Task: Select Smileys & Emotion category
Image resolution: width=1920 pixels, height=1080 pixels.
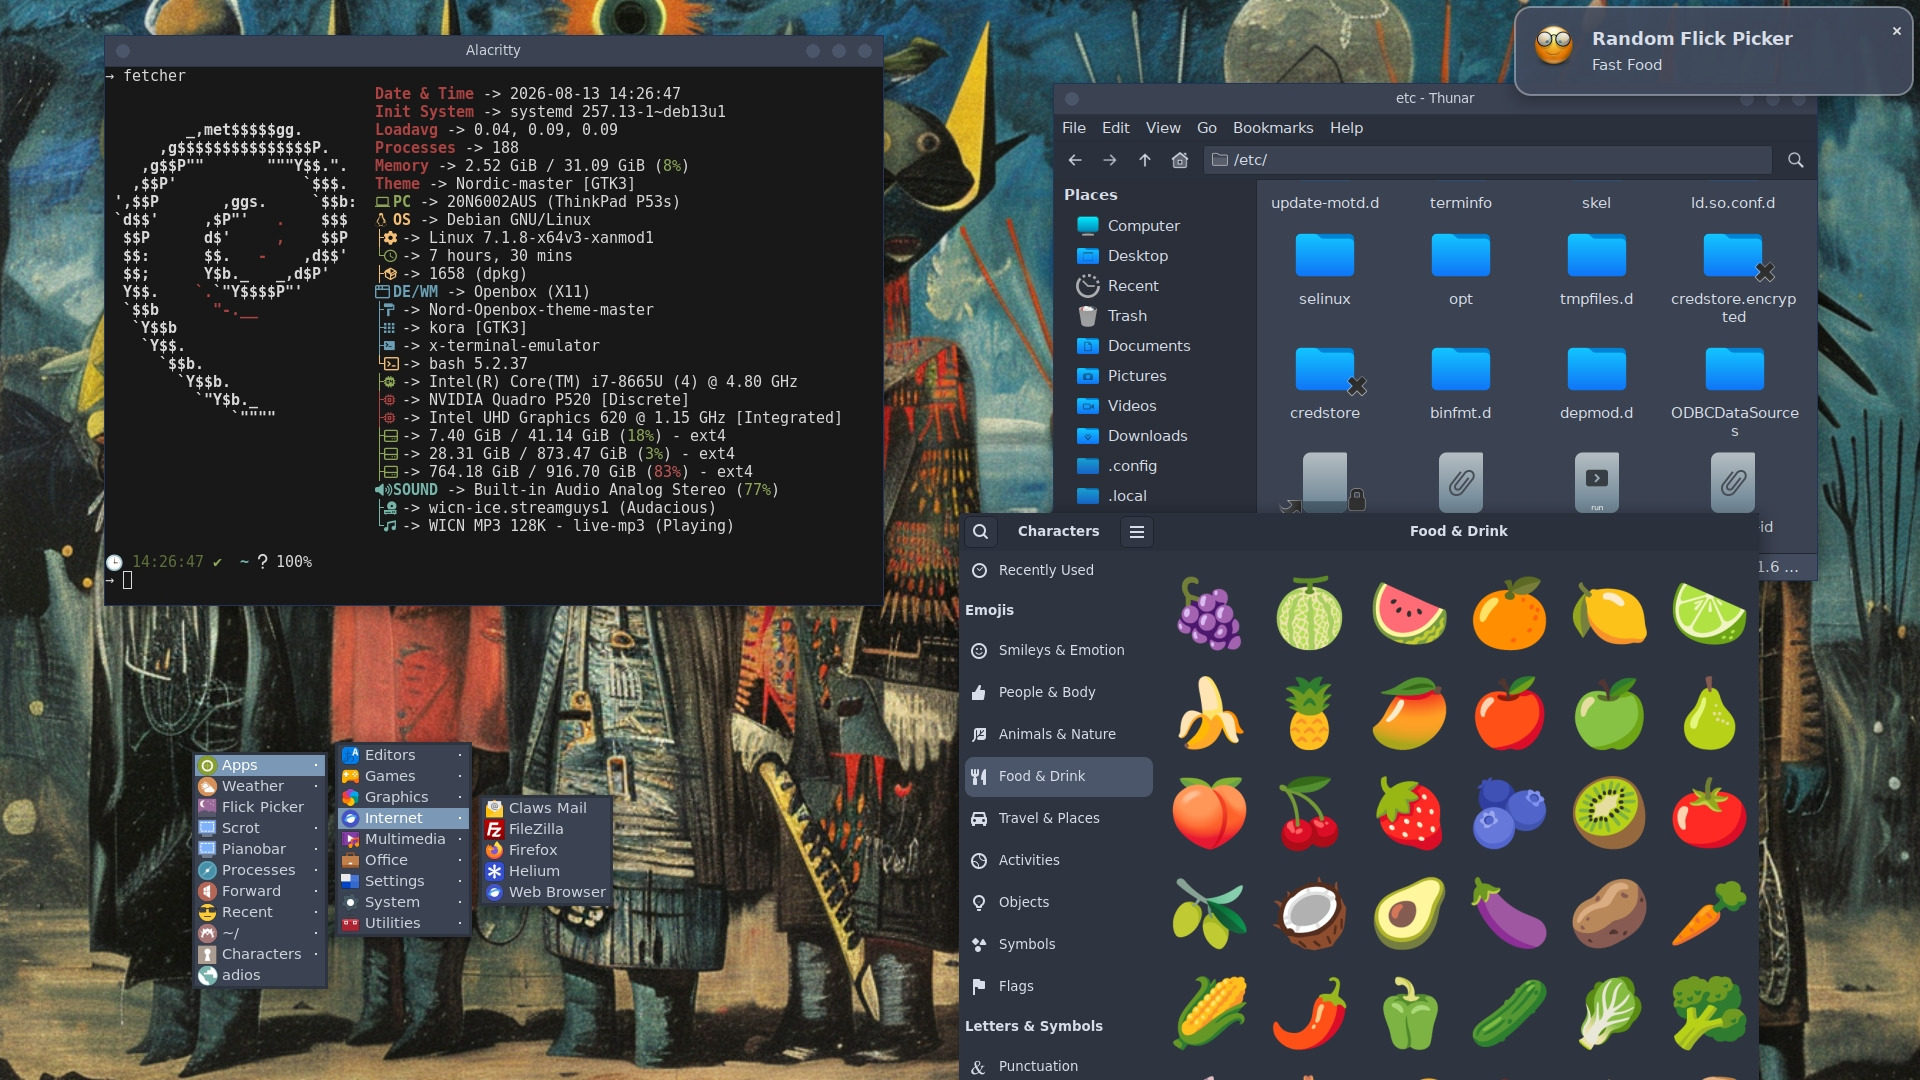Action: coord(1058,650)
